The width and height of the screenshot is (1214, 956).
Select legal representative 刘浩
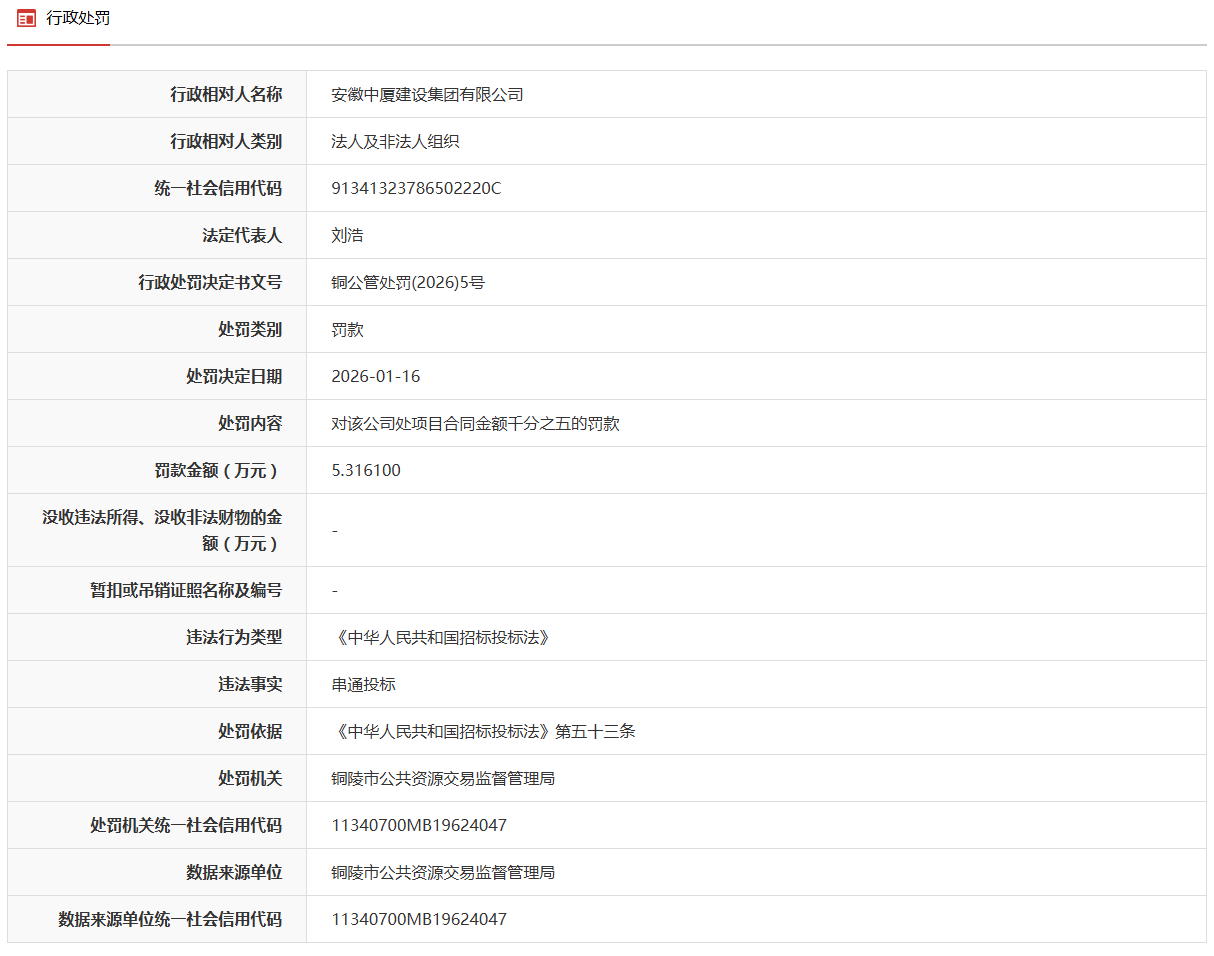tap(347, 236)
